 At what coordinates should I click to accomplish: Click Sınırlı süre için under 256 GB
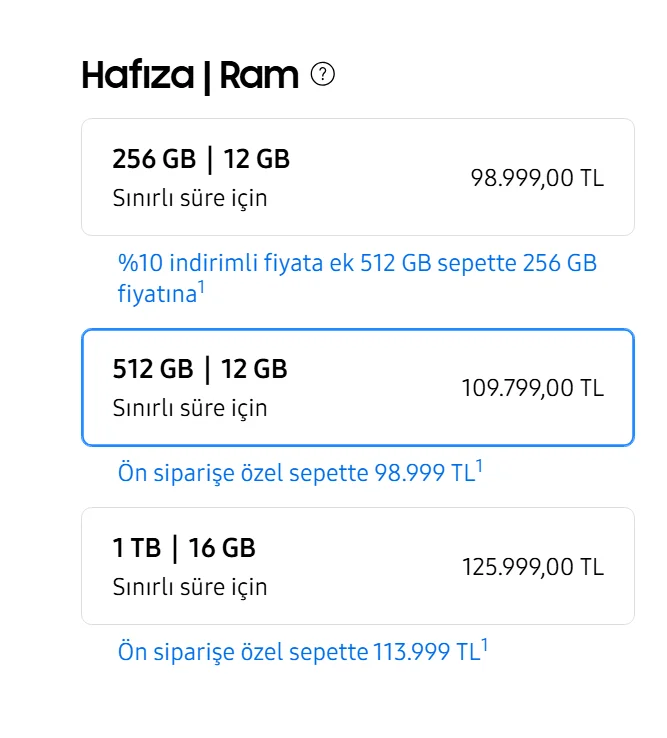click(x=190, y=198)
